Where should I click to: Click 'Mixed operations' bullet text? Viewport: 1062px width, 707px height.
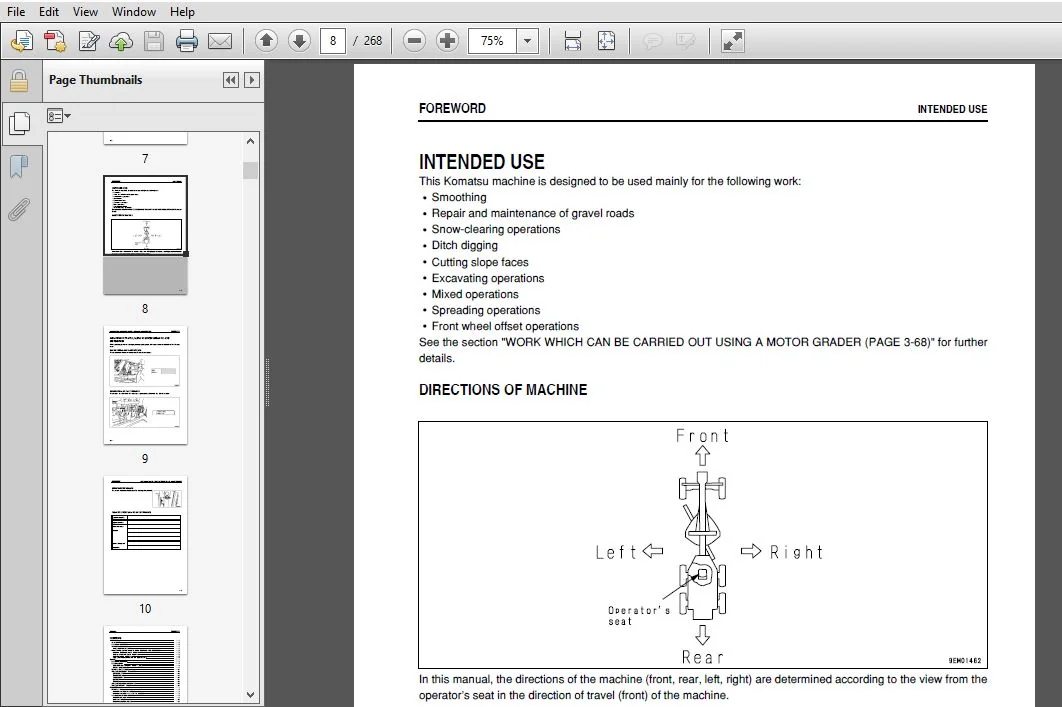pos(475,294)
